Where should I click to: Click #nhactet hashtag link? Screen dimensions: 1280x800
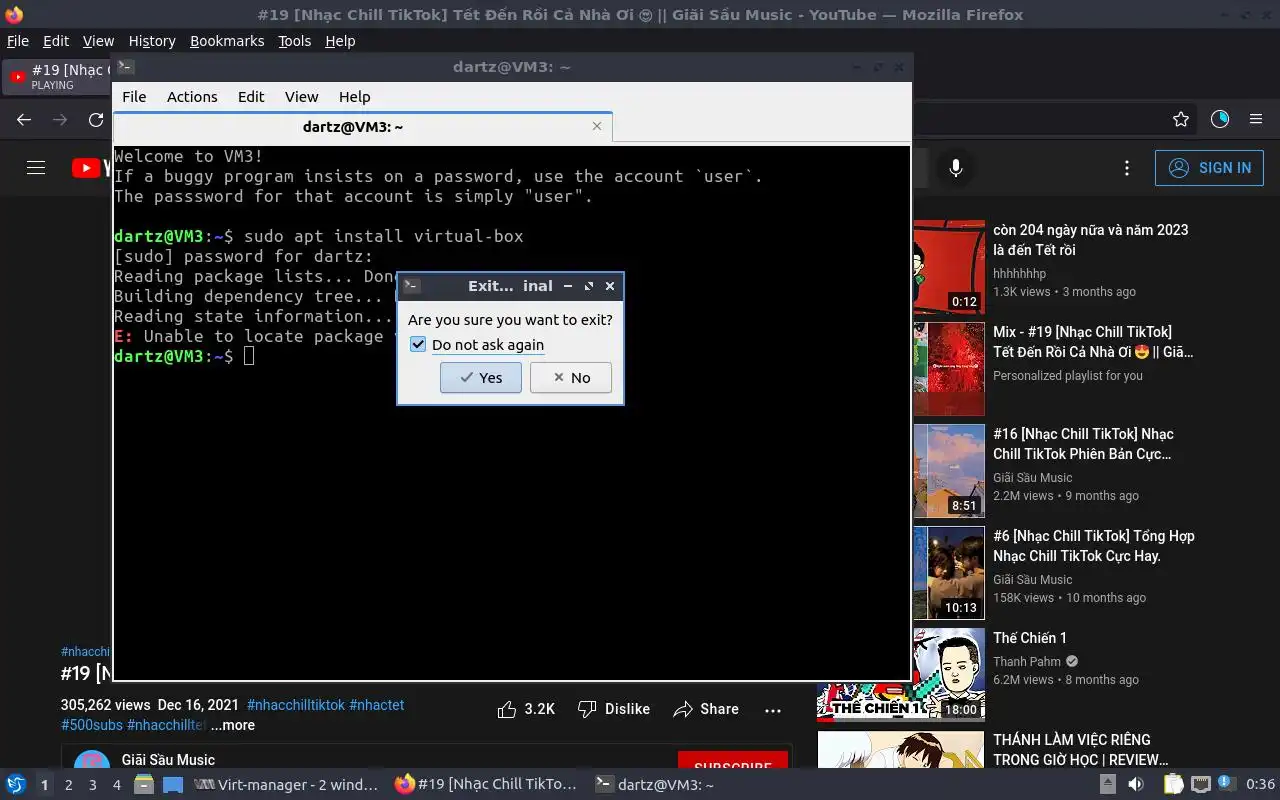pyautogui.click(x=377, y=705)
